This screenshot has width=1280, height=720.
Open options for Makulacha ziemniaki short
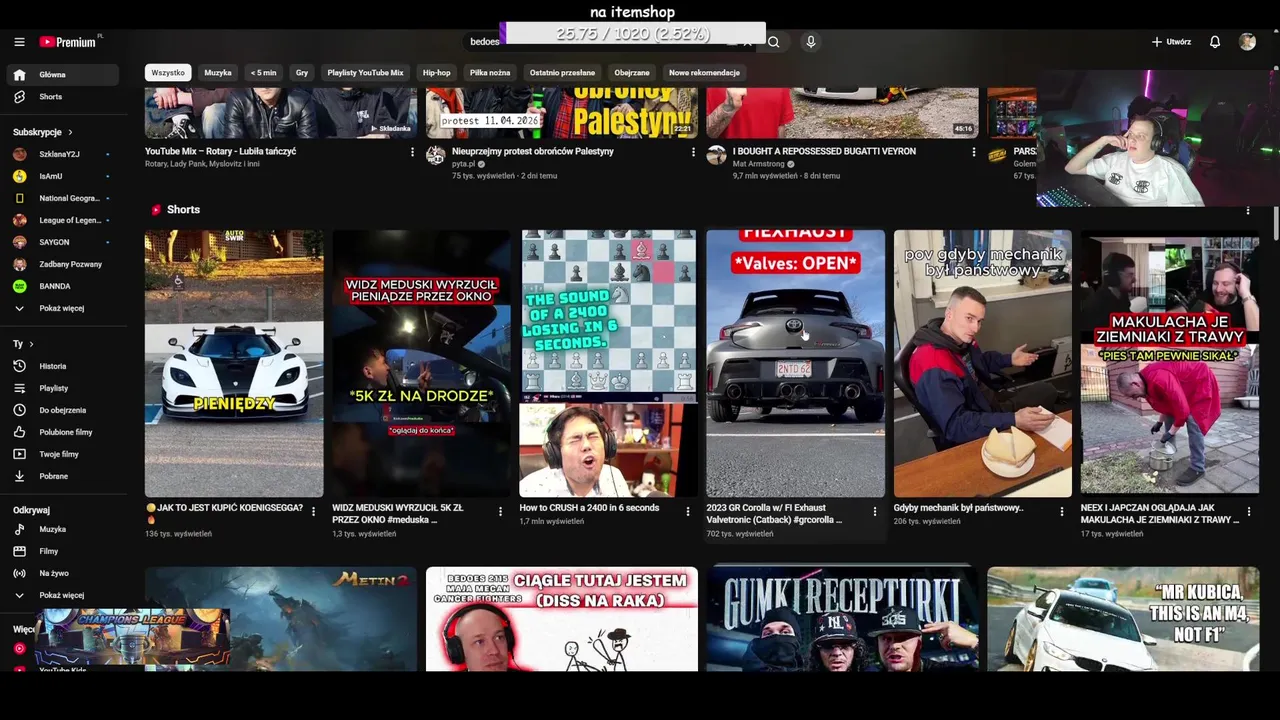pos(1248,511)
